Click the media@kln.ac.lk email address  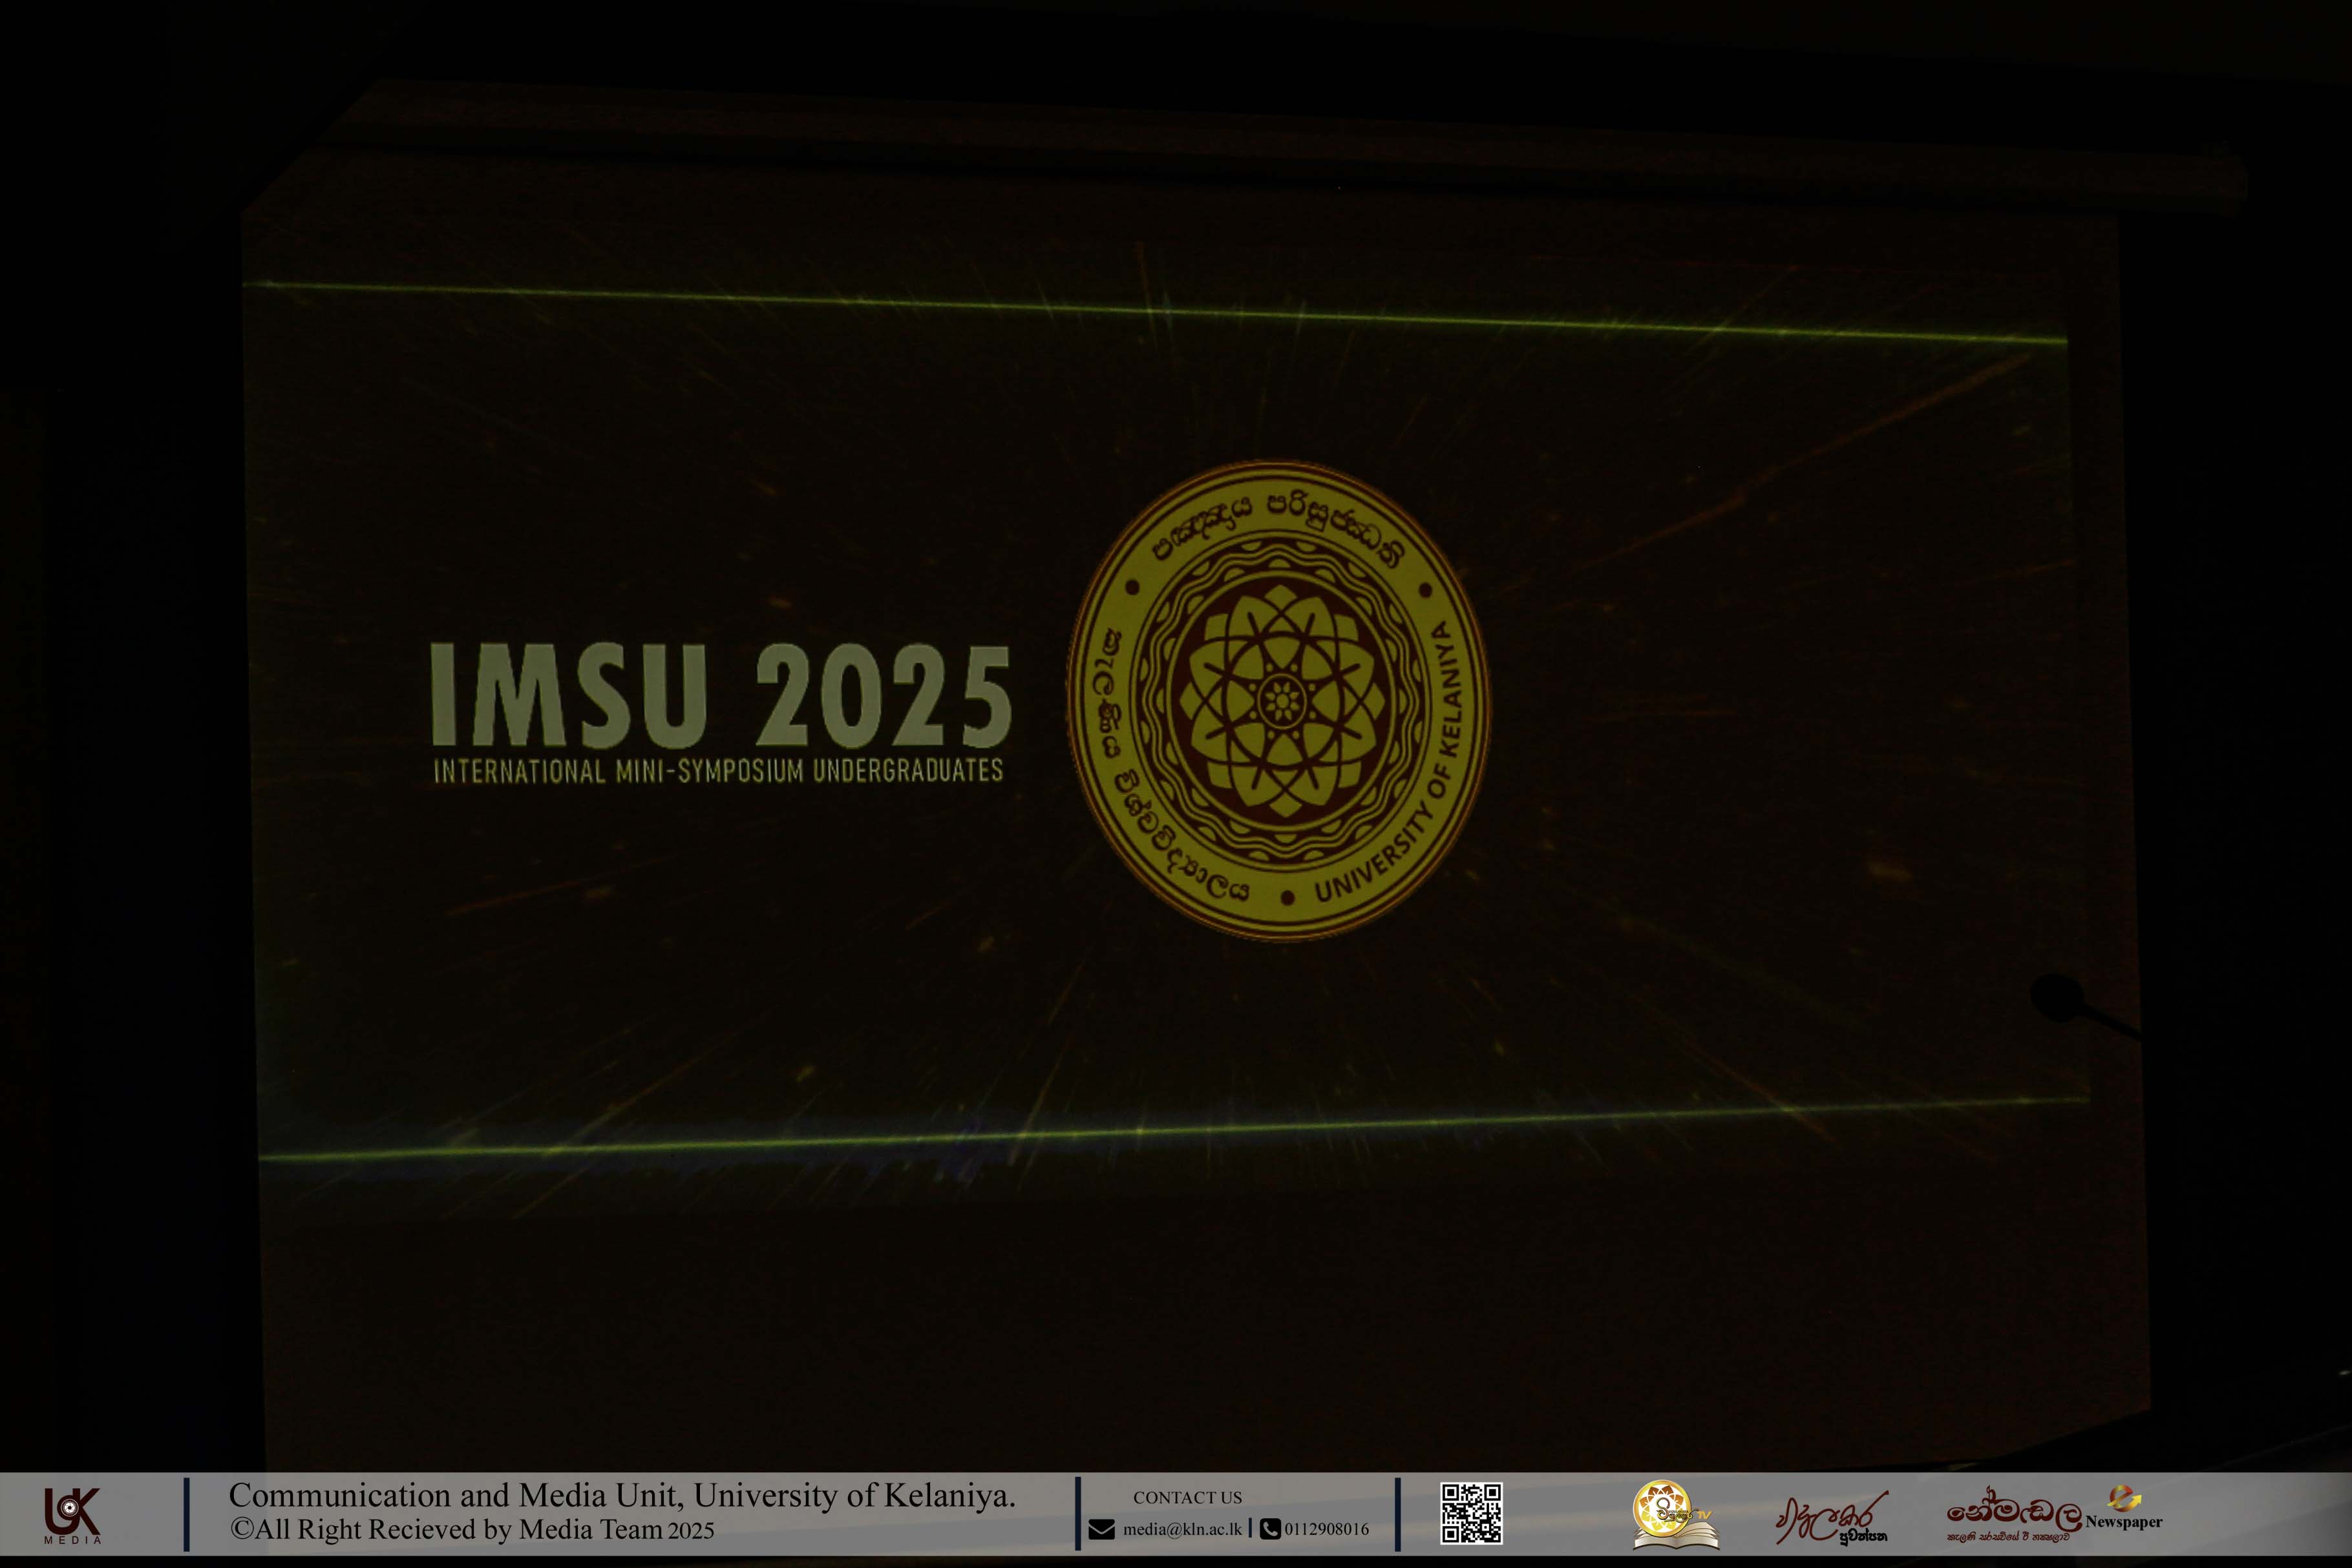[1182, 1529]
